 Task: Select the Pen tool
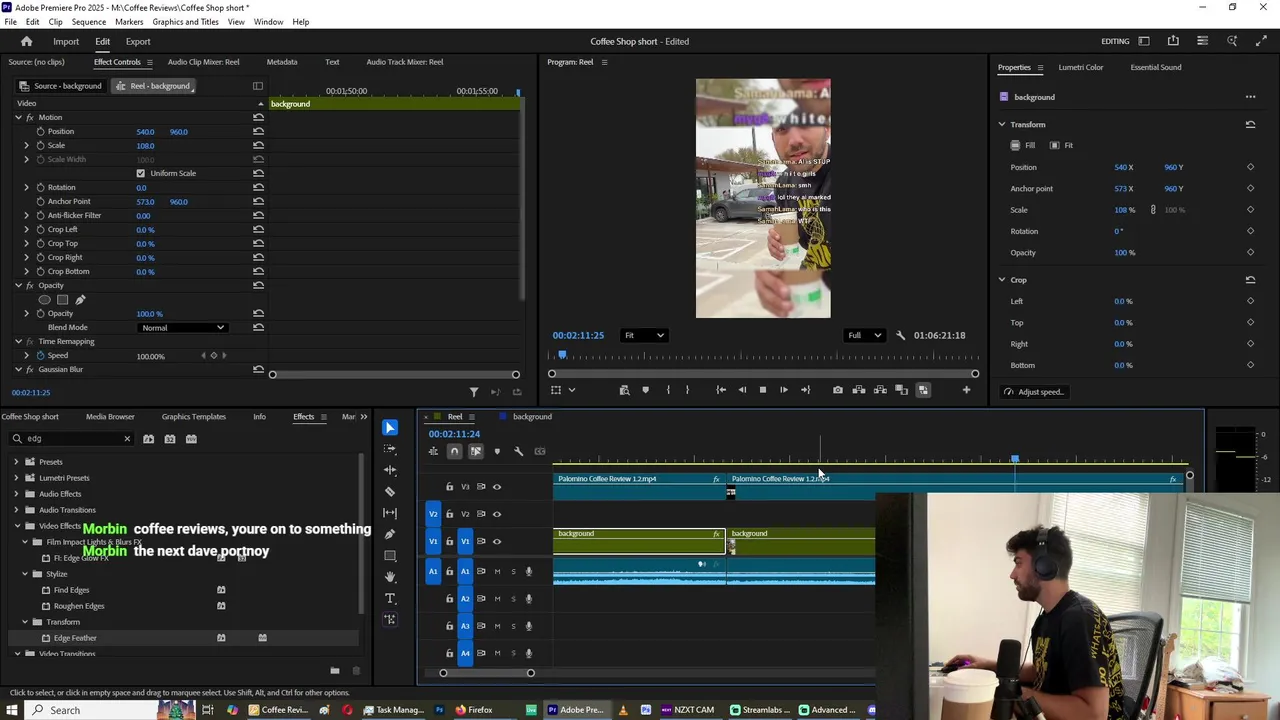point(390,534)
